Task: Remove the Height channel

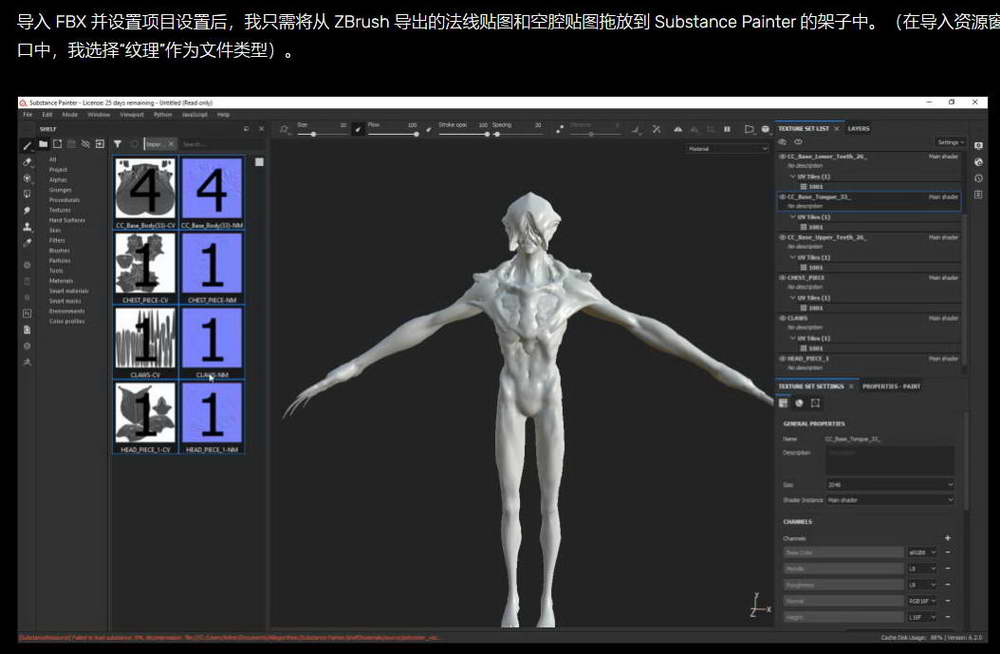Action: pyautogui.click(x=948, y=617)
